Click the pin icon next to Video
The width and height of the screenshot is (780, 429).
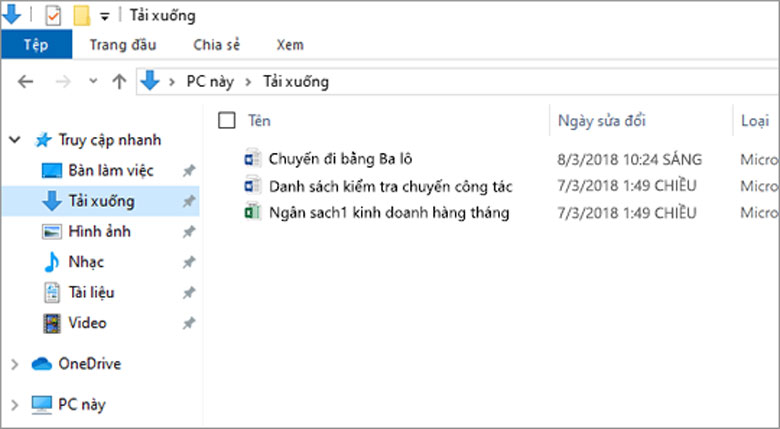(x=189, y=323)
